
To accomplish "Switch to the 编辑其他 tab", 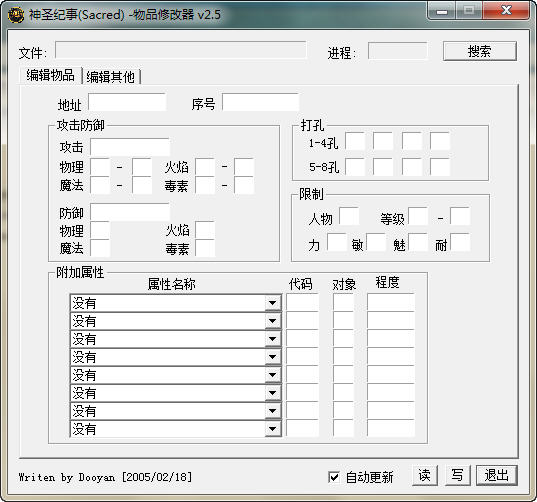I will click(x=111, y=77).
